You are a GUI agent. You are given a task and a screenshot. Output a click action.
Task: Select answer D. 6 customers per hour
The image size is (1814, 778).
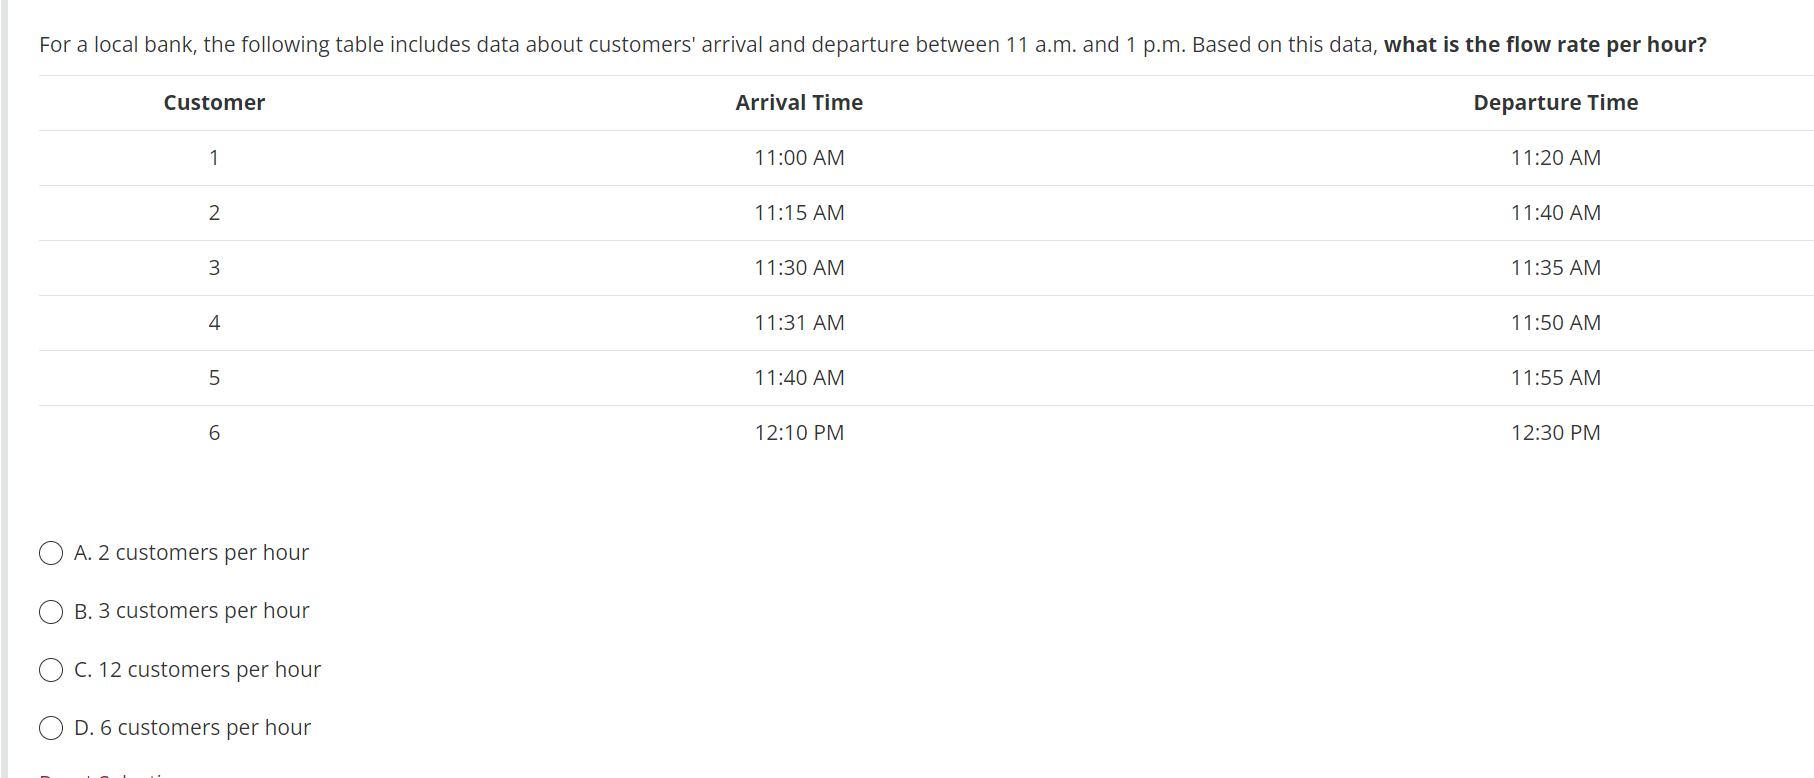coord(50,728)
